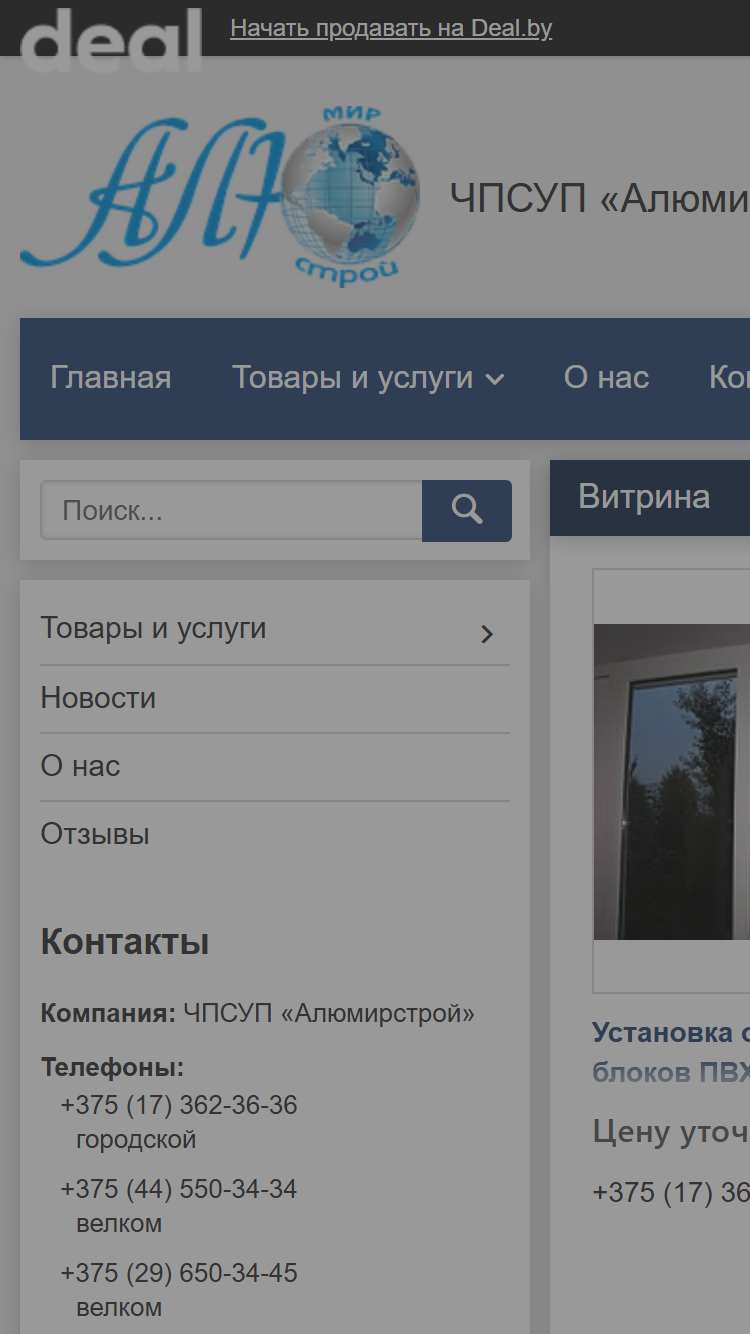This screenshot has height=1334, width=750.
Task: Open Товары и услуги in sidebar menu
Action: (x=153, y=628)
